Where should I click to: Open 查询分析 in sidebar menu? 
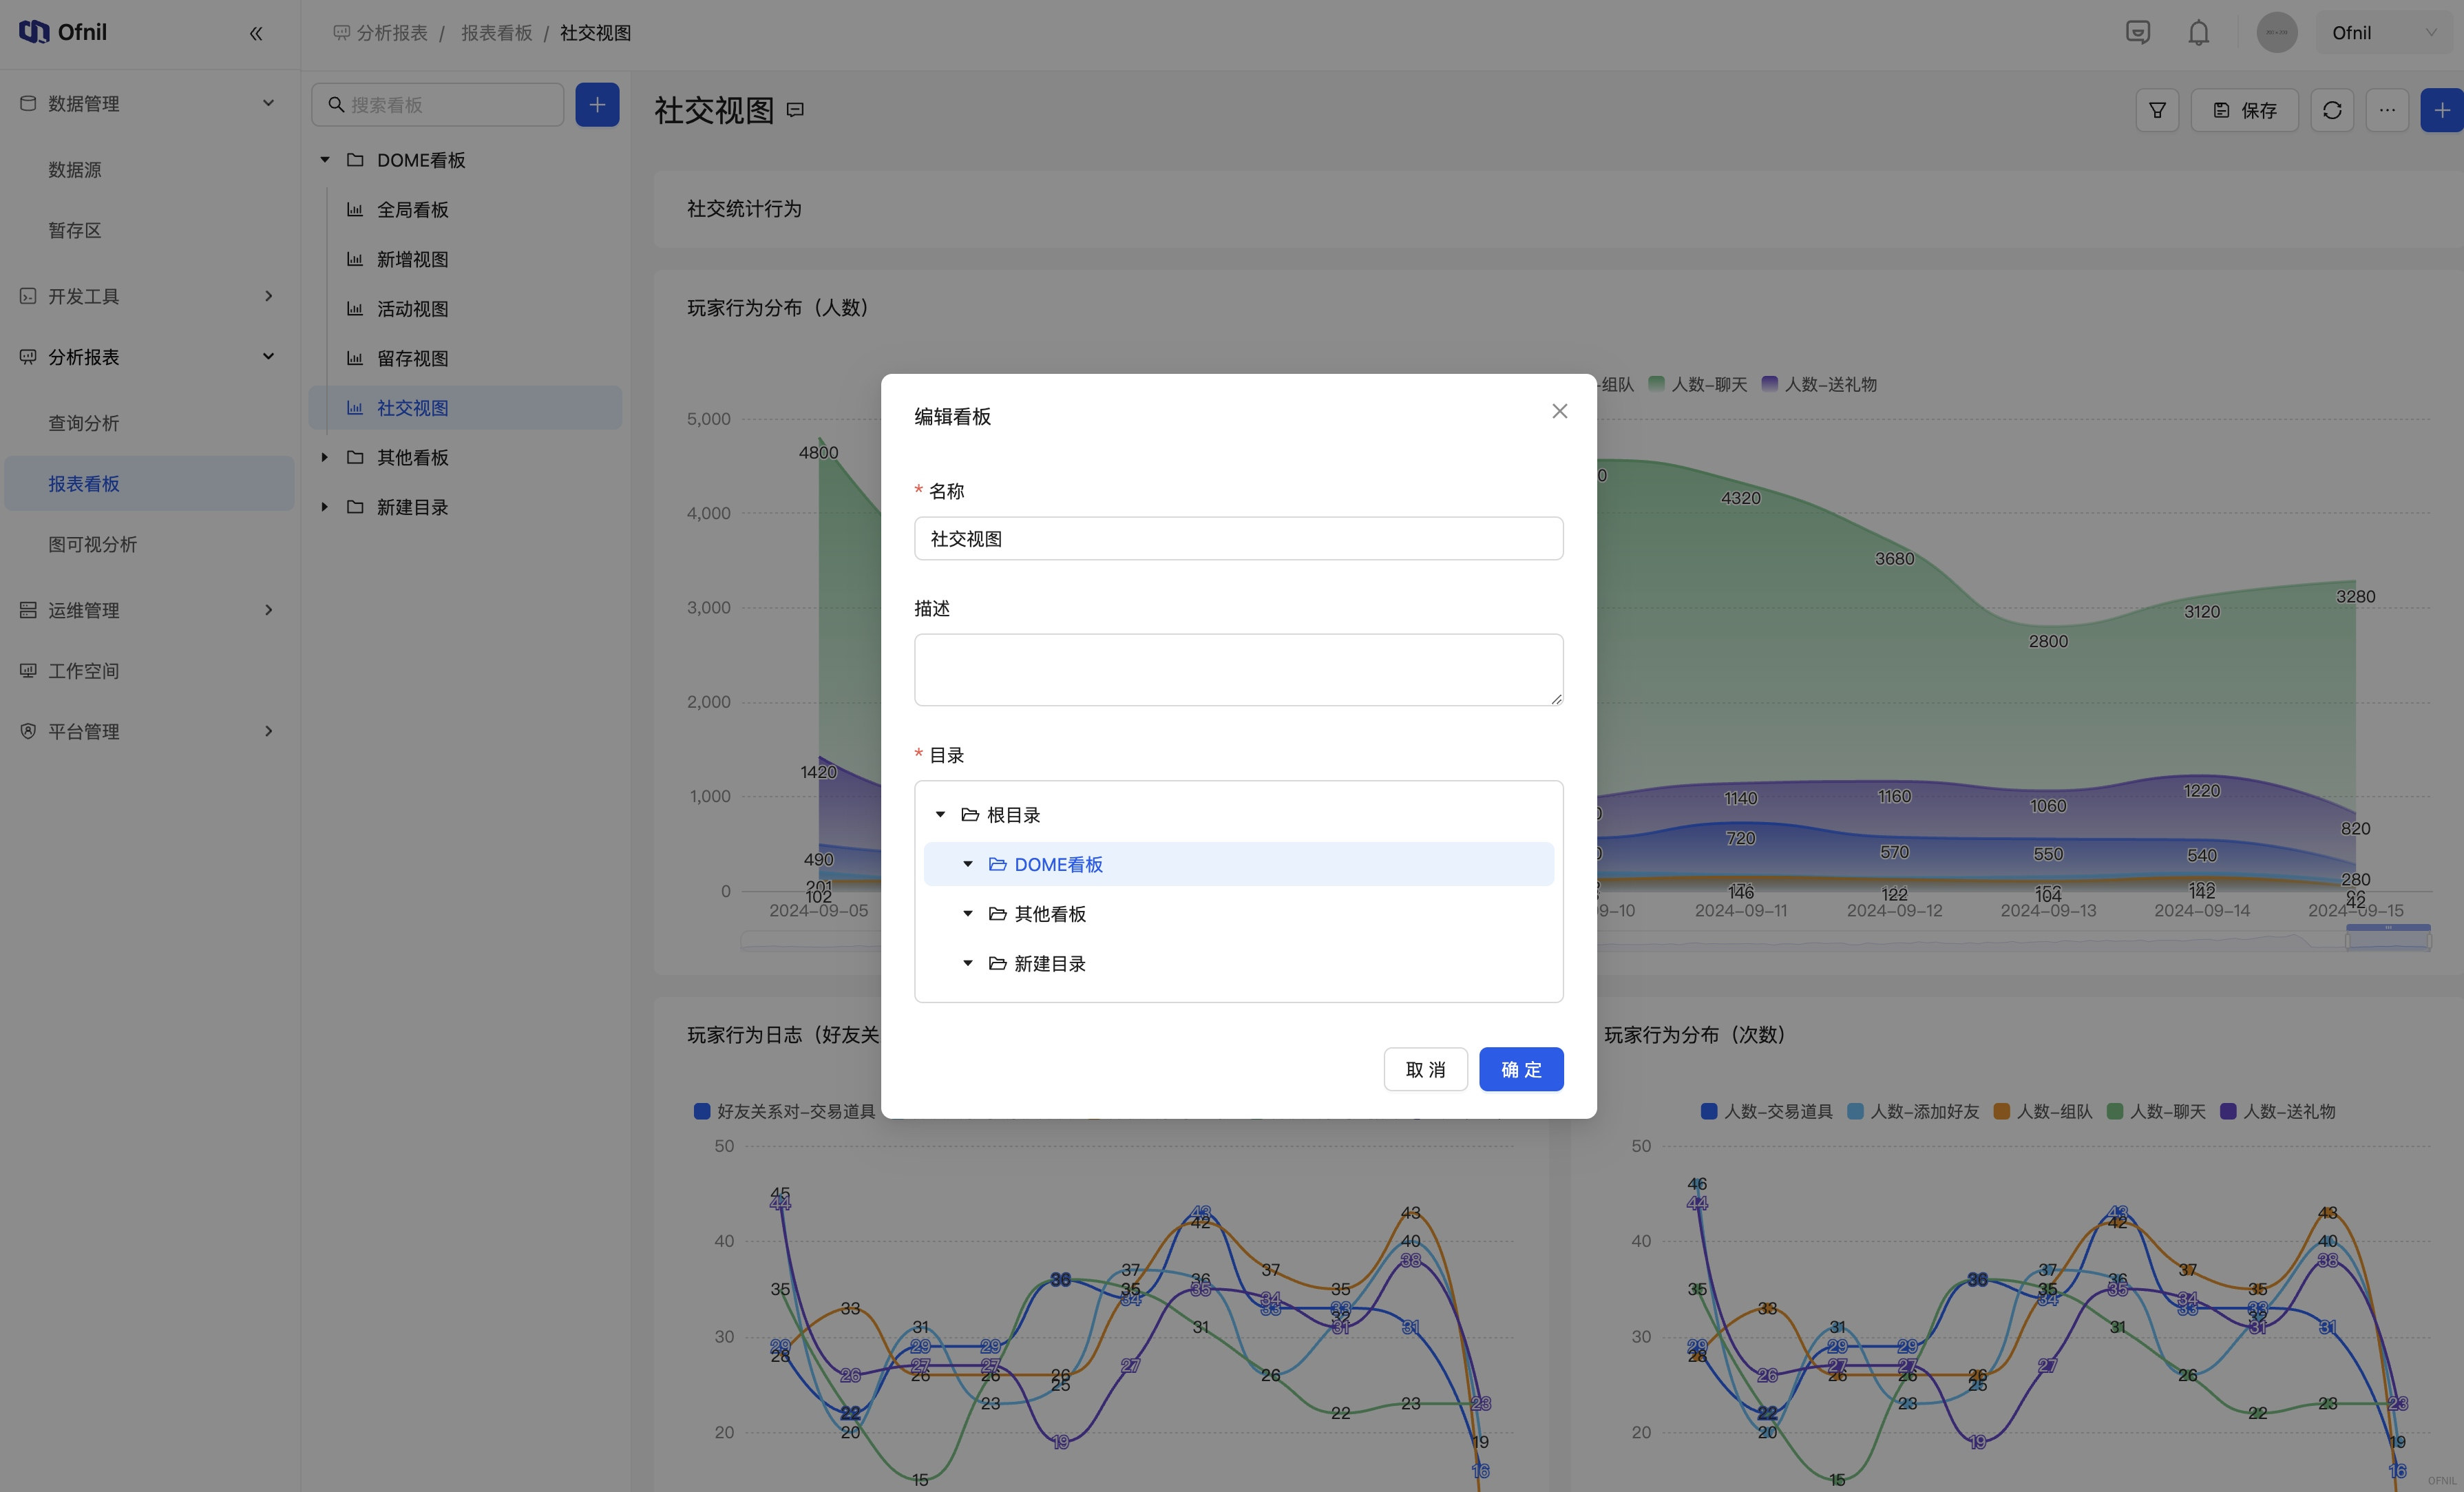tap(84, 423)
